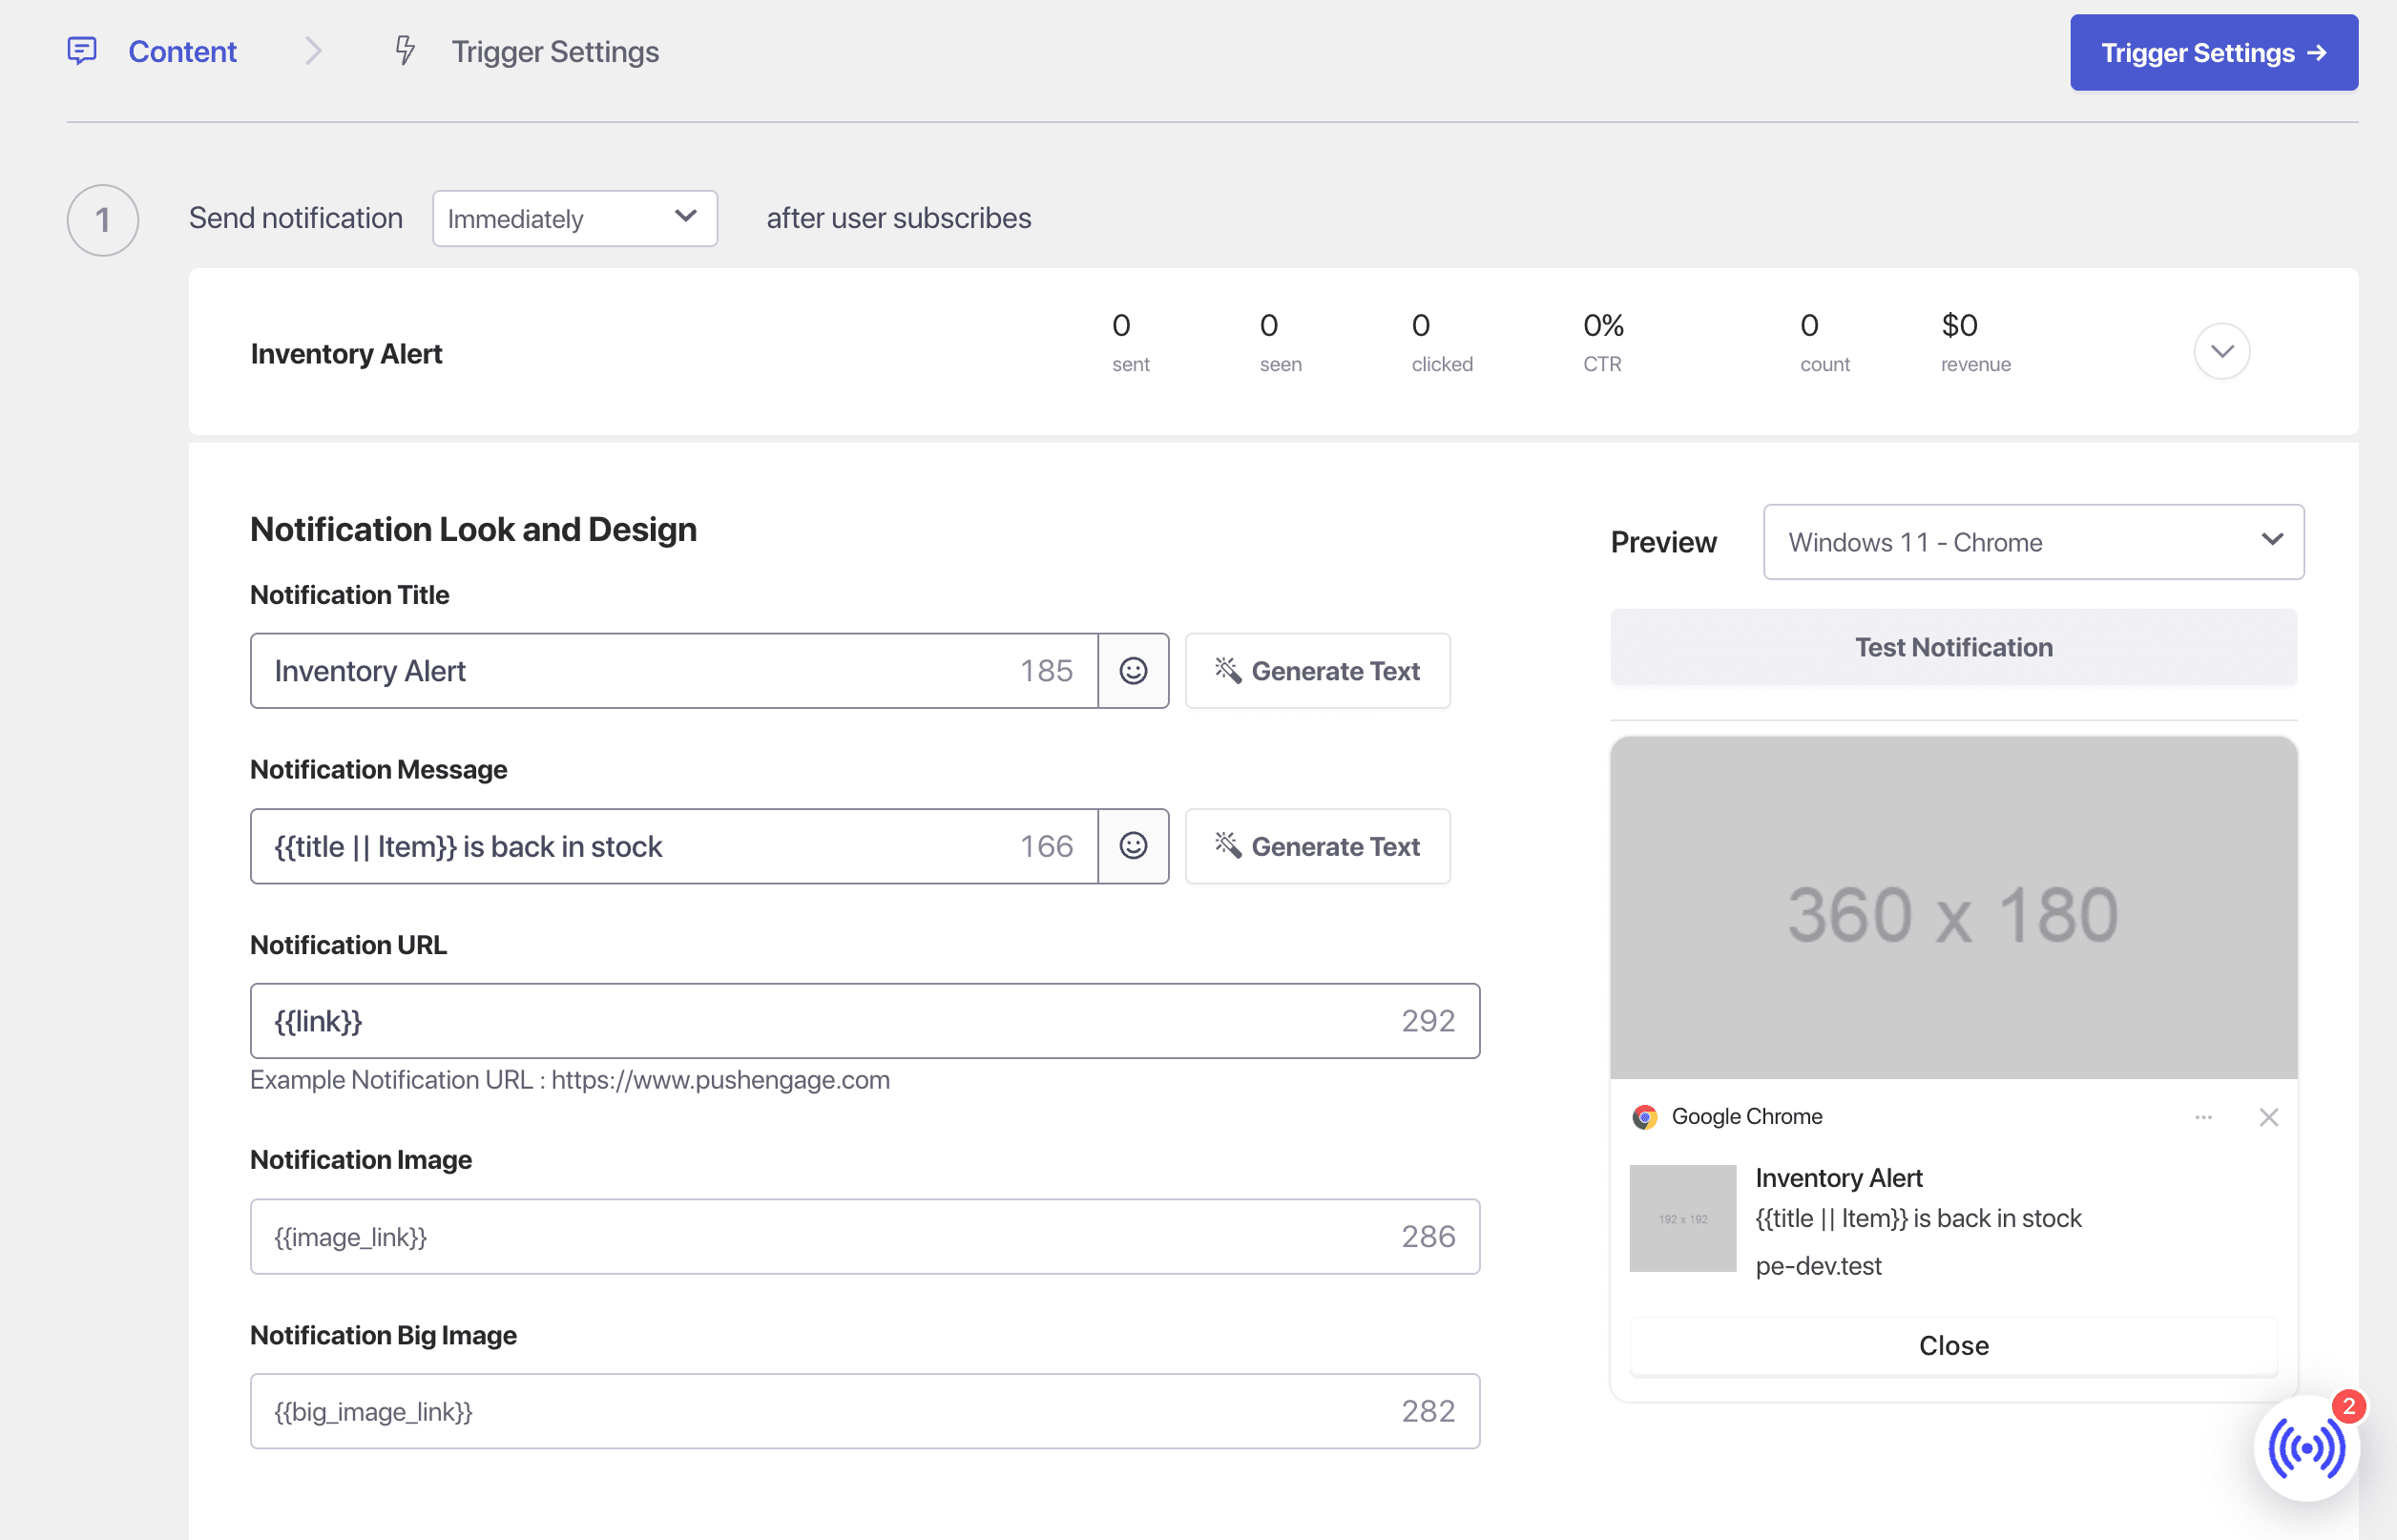Screen dimensions: 2397x1540
Task: Switch to the Content step tab
Action: (x=182, y=51)
